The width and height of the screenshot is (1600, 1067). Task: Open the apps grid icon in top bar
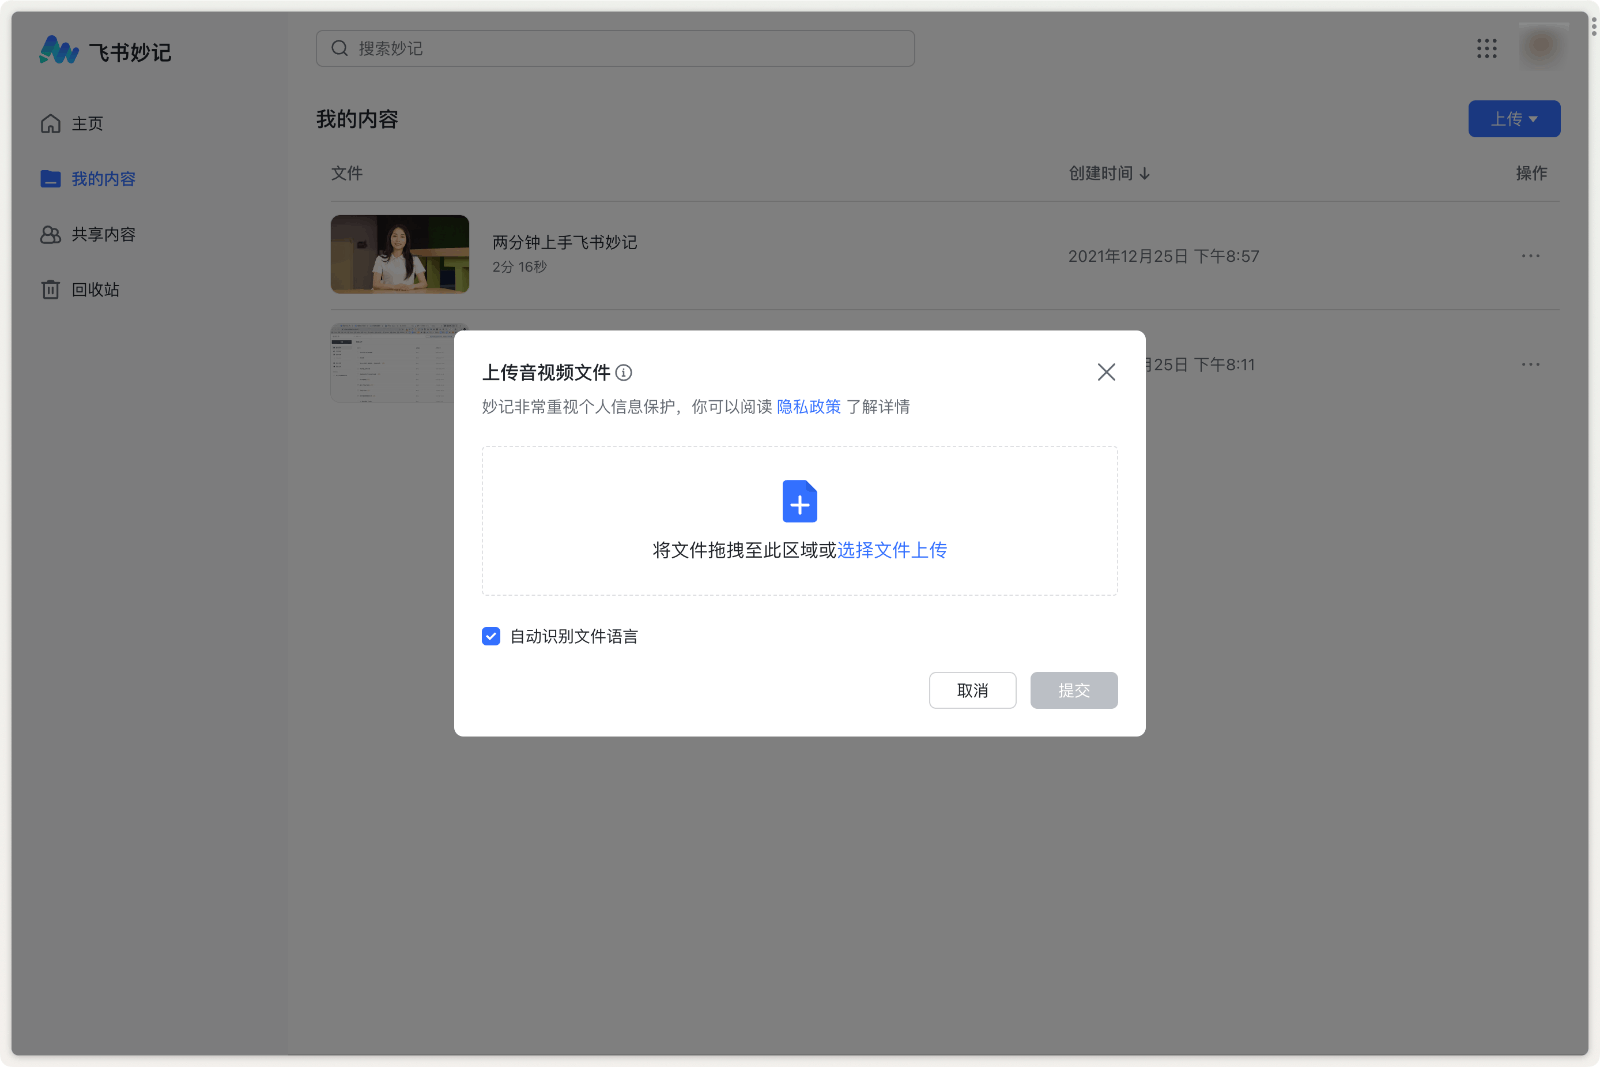tap(1486, 48)
